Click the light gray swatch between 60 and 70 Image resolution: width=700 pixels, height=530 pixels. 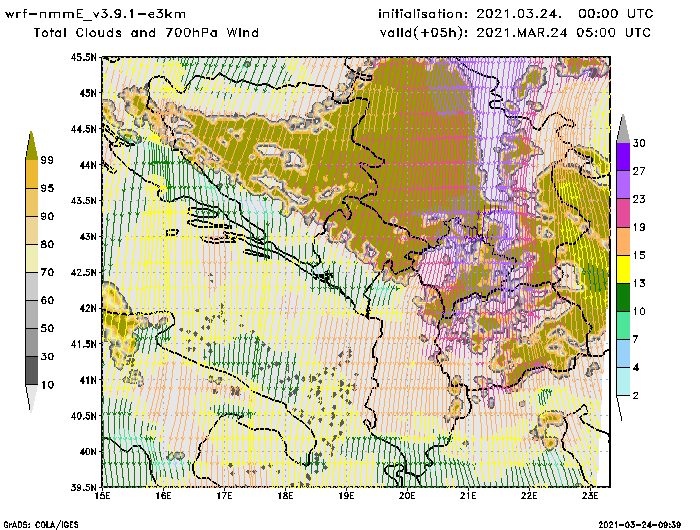point(31,287)
